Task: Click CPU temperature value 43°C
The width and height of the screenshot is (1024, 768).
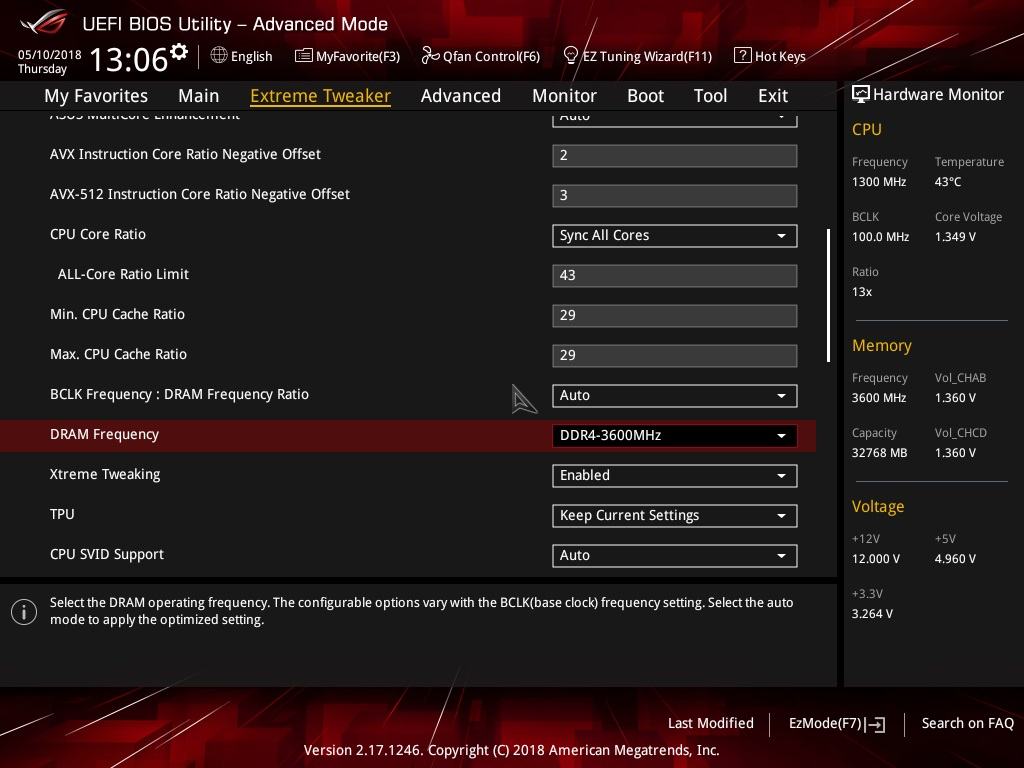Action: click(948, 182)
